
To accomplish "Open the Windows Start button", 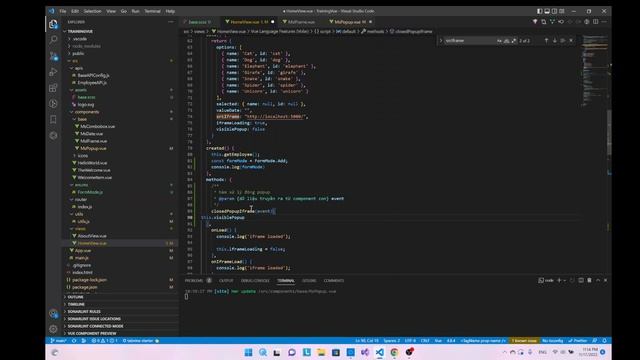I will tap(248, 352).
